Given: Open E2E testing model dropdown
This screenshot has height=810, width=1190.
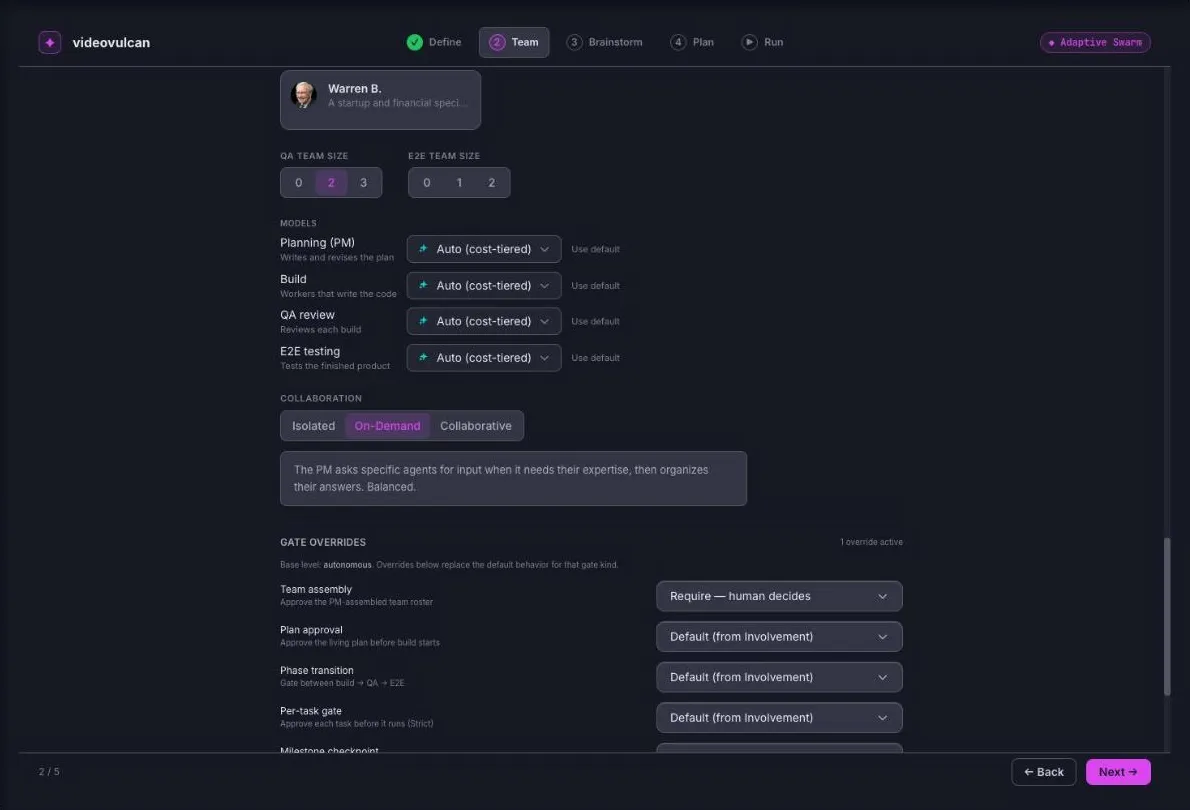Looking at the screenshot, I should (484, 358).
